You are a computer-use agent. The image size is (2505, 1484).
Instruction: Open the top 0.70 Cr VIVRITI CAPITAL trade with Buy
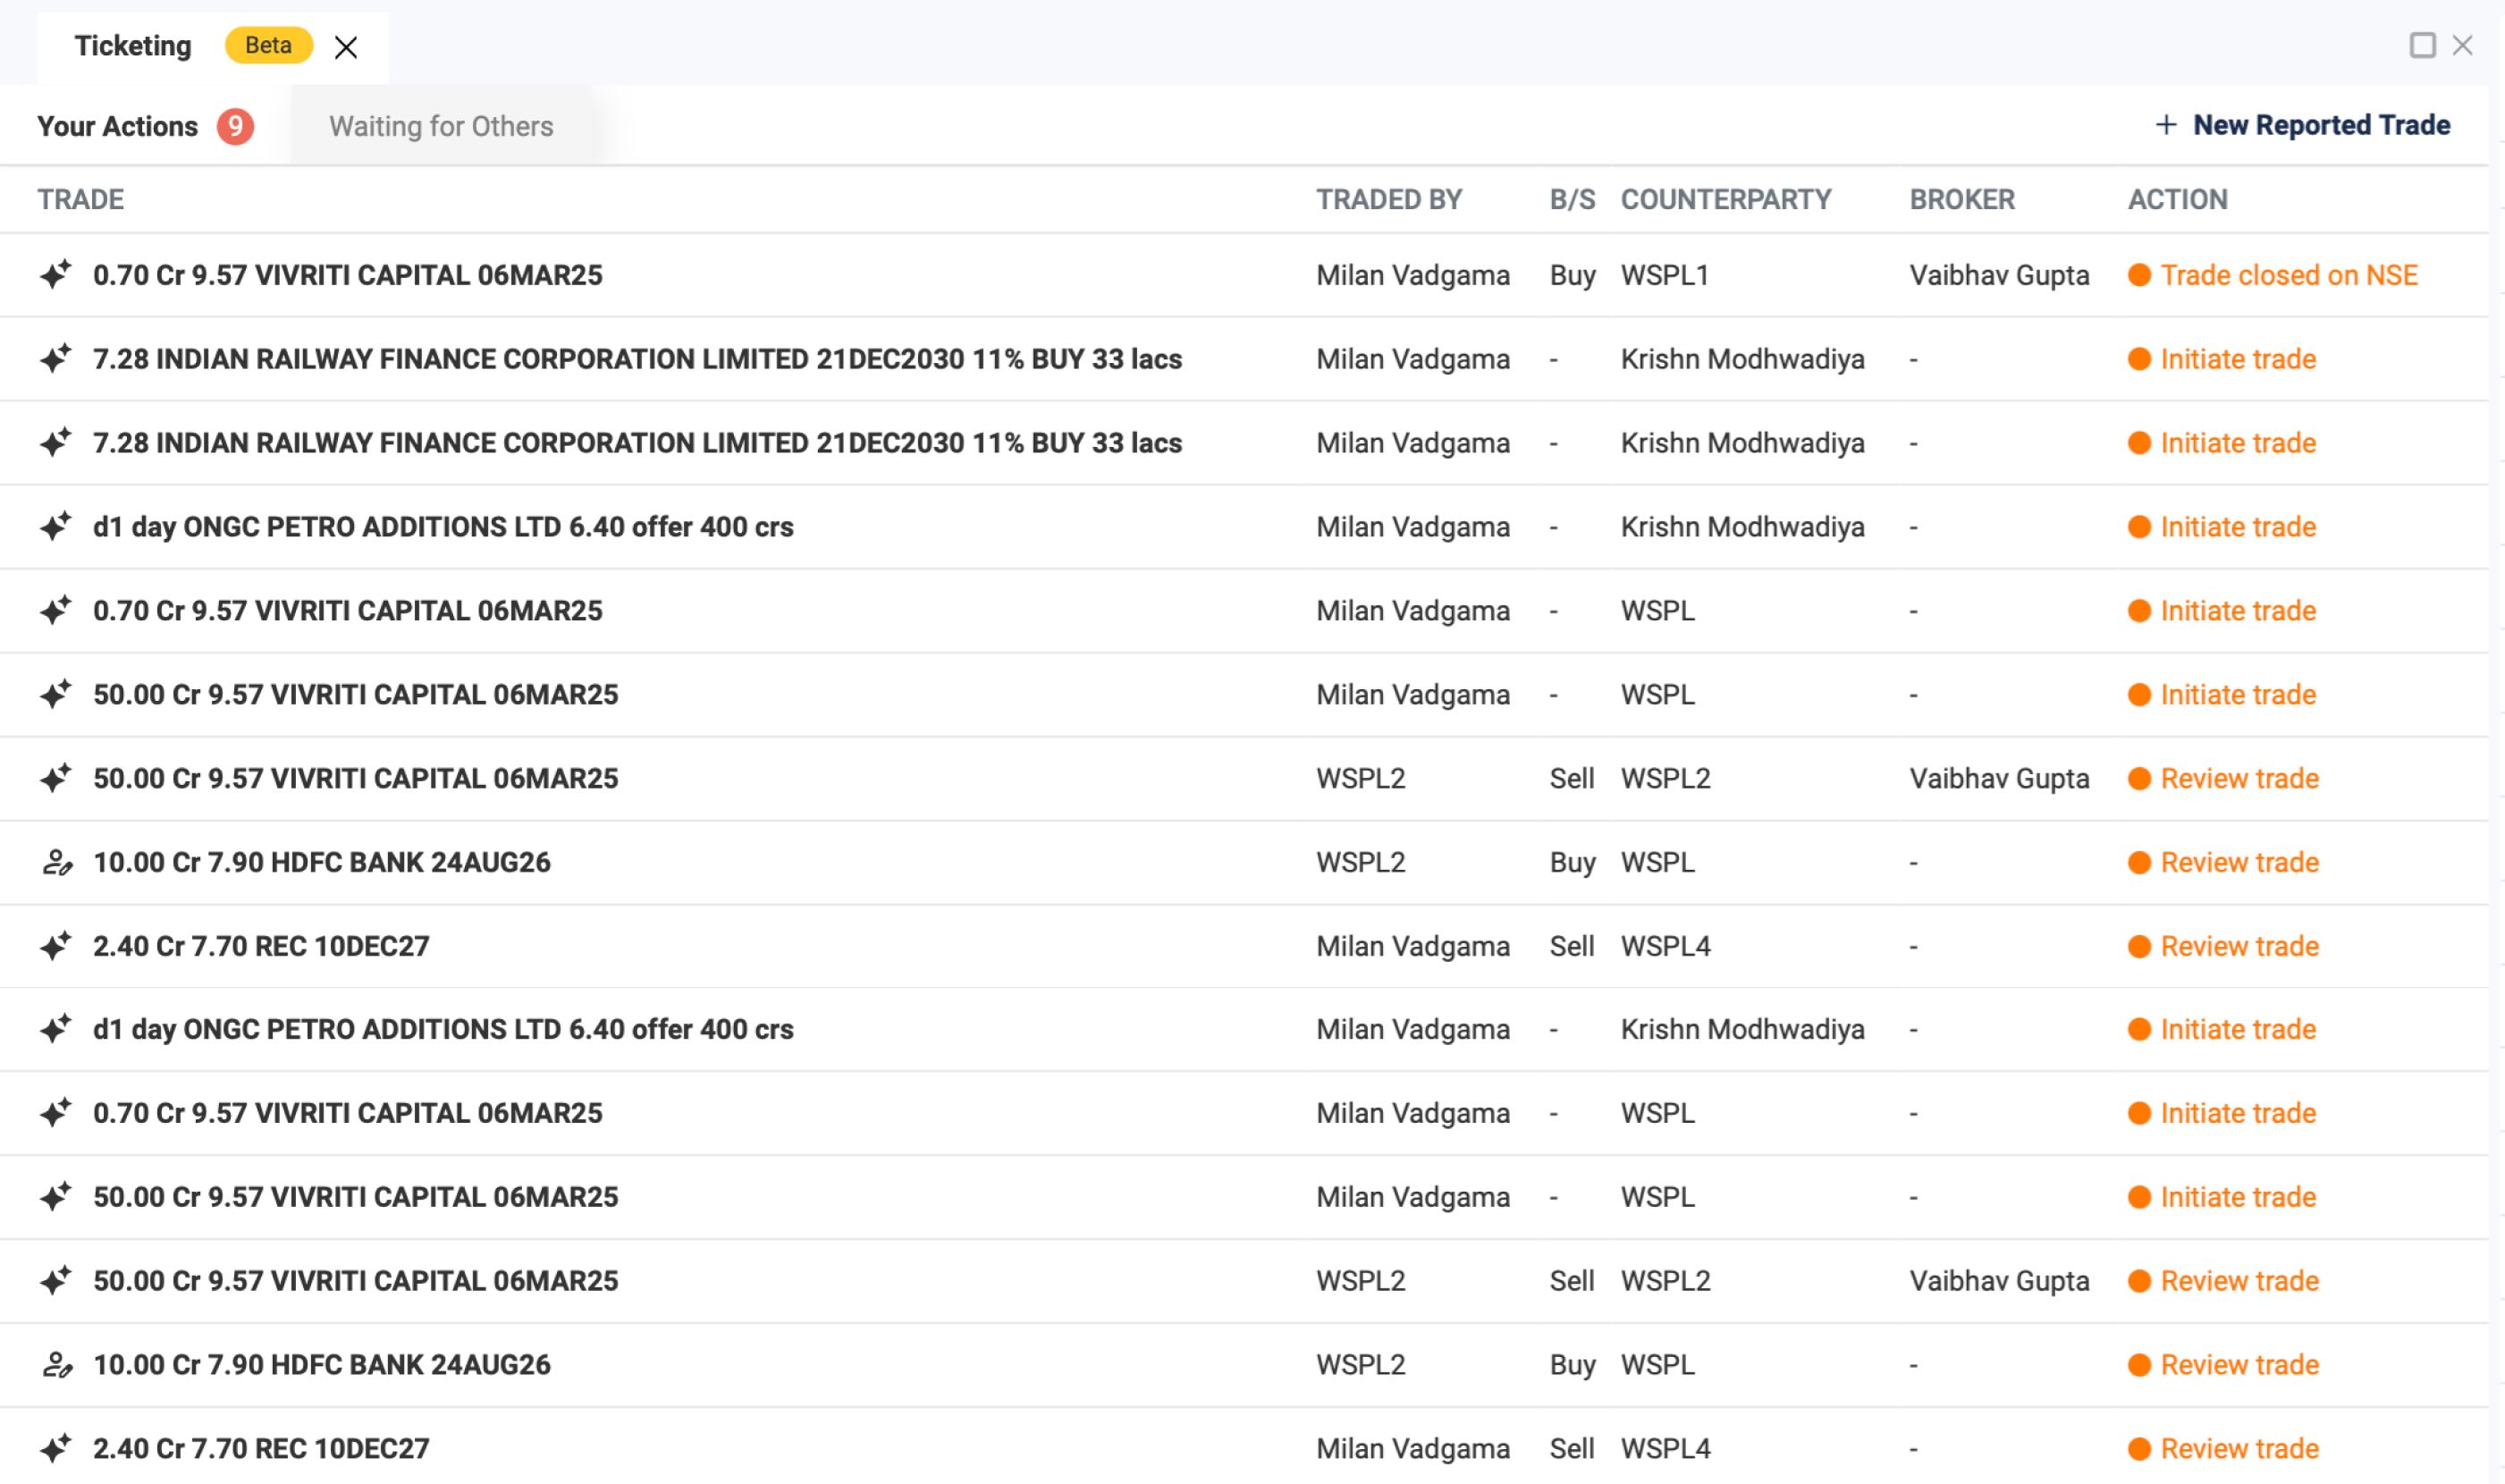348,275
